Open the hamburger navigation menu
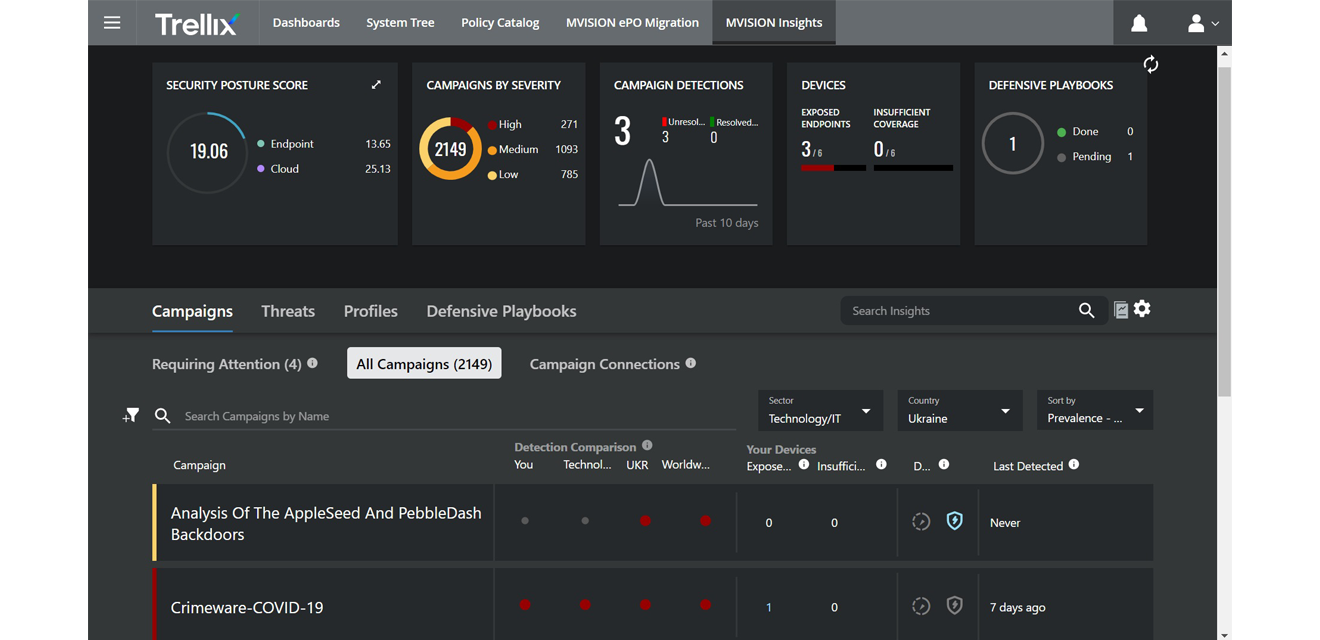Screen dimensions: 1320x640 tap(112, 22)
